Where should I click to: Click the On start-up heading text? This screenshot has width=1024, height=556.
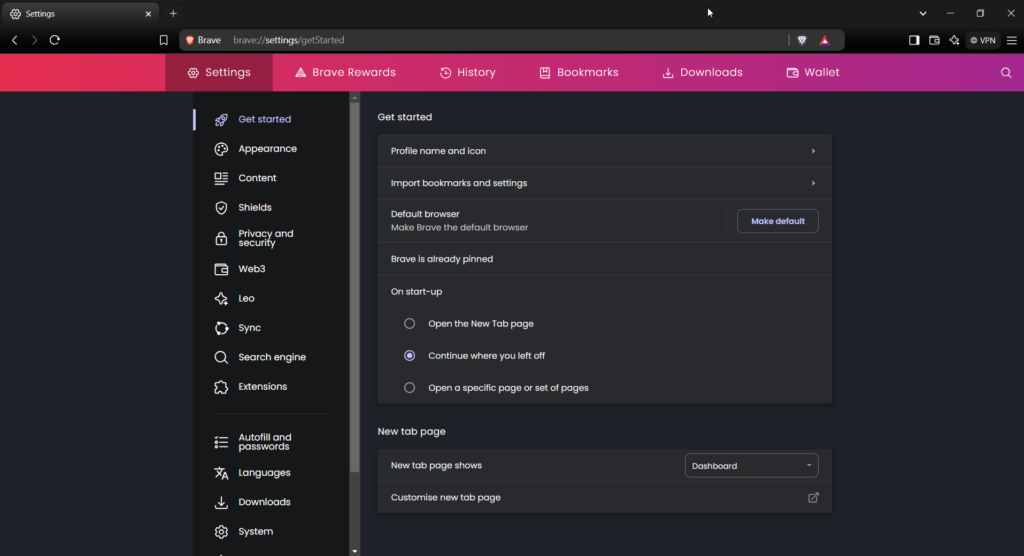pyautogui.click(x=417, y=291)
